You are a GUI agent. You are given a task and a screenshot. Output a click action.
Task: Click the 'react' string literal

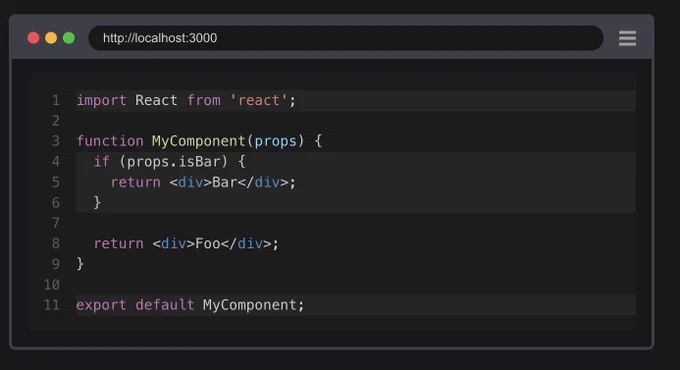[x=258, y=101]
